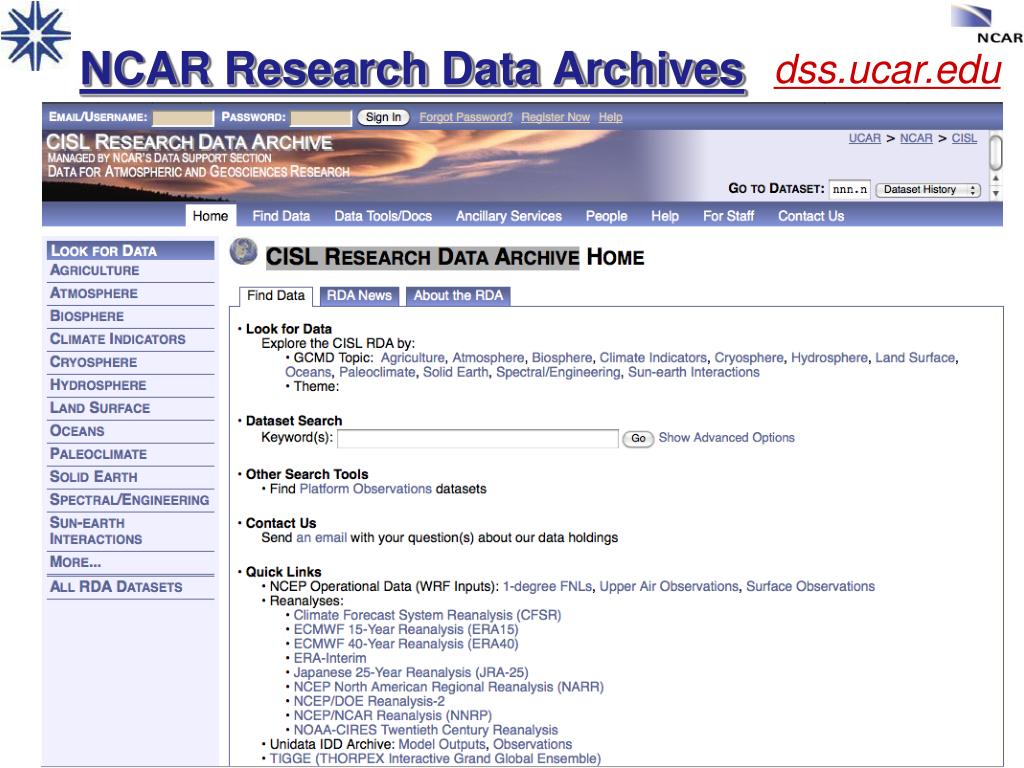Open Climate Forecast System Reanalysis (CFSR)
Image resolution: width=1024 pixels, height=768 pixels.
[x=427, y=615]
